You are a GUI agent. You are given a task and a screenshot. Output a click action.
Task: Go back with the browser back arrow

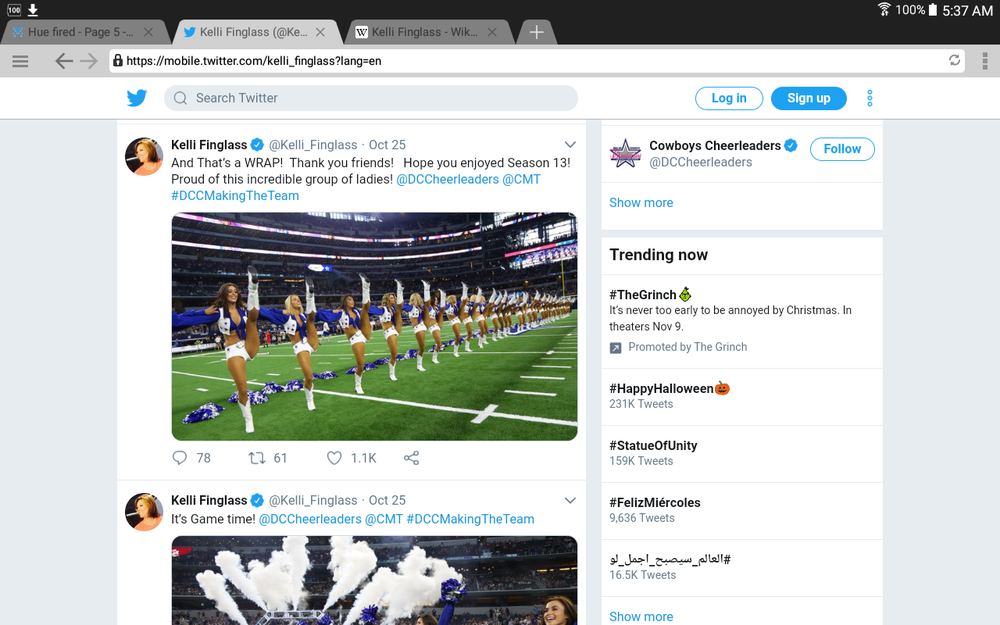pyautogui.click(x=64, y=61)
